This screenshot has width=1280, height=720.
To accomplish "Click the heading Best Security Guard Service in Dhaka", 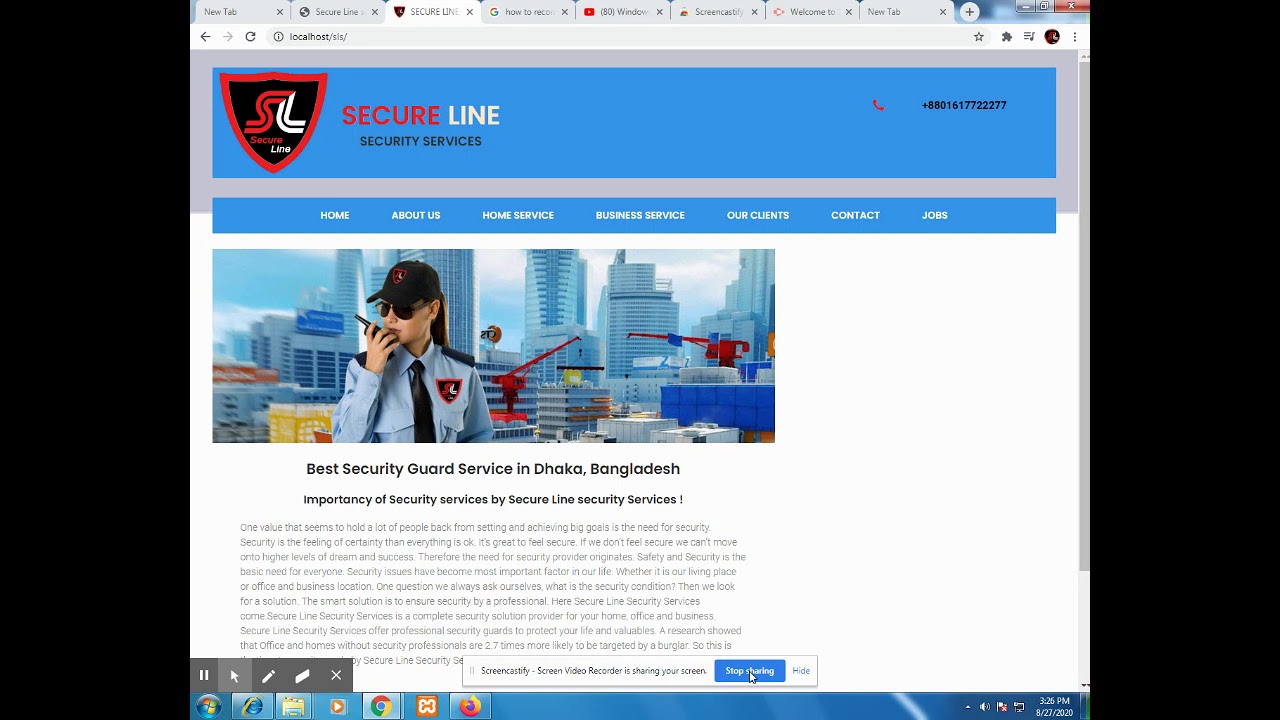I will tap(493, 469).
